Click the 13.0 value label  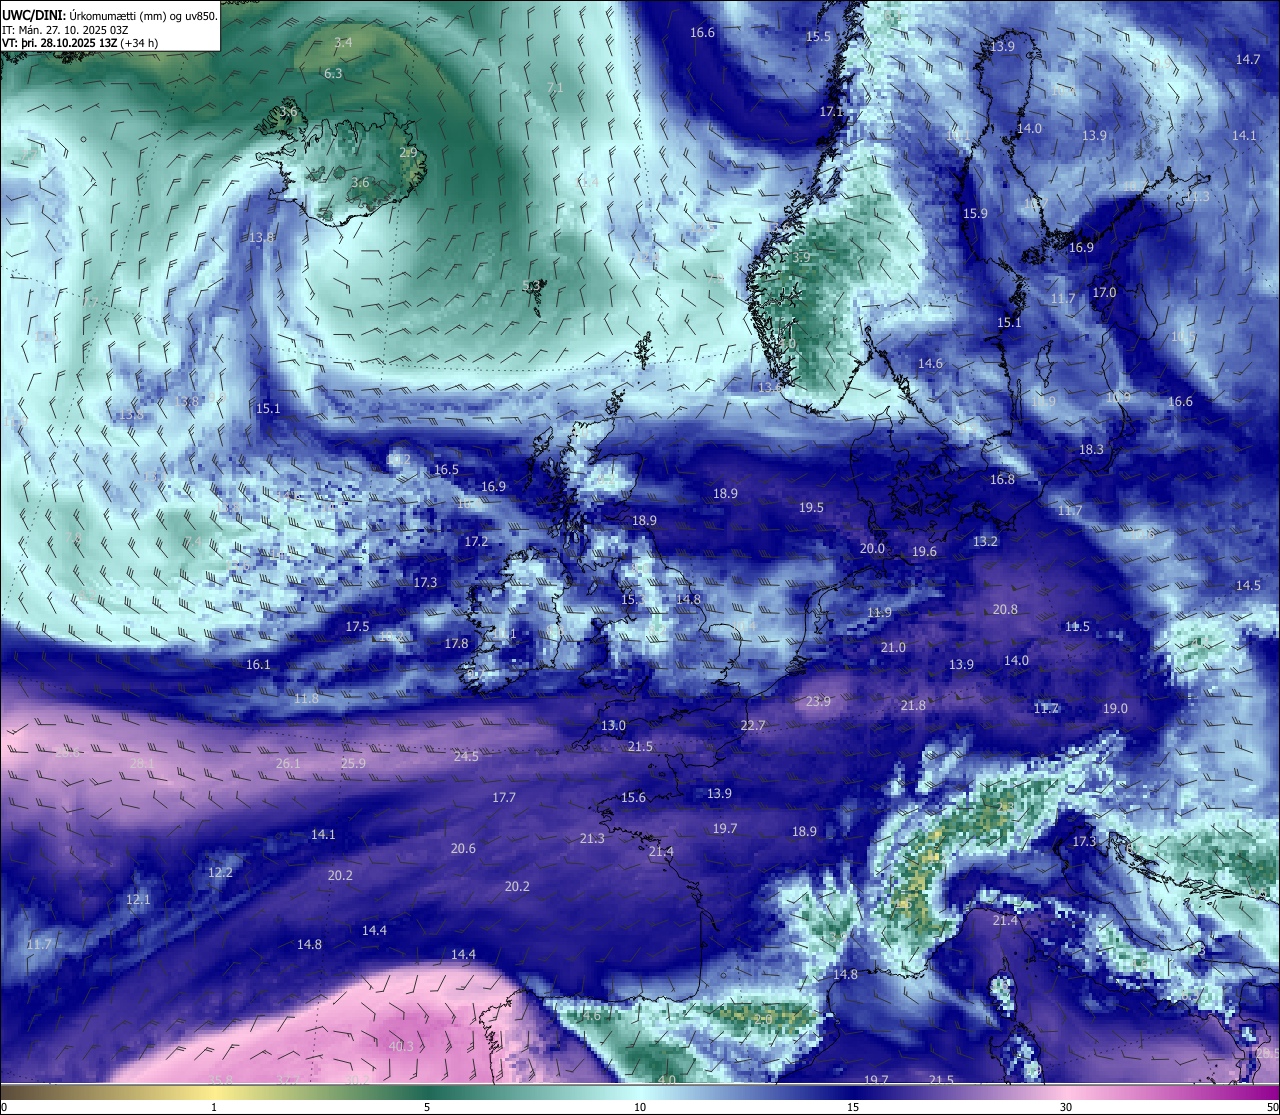tap(613, 725)
